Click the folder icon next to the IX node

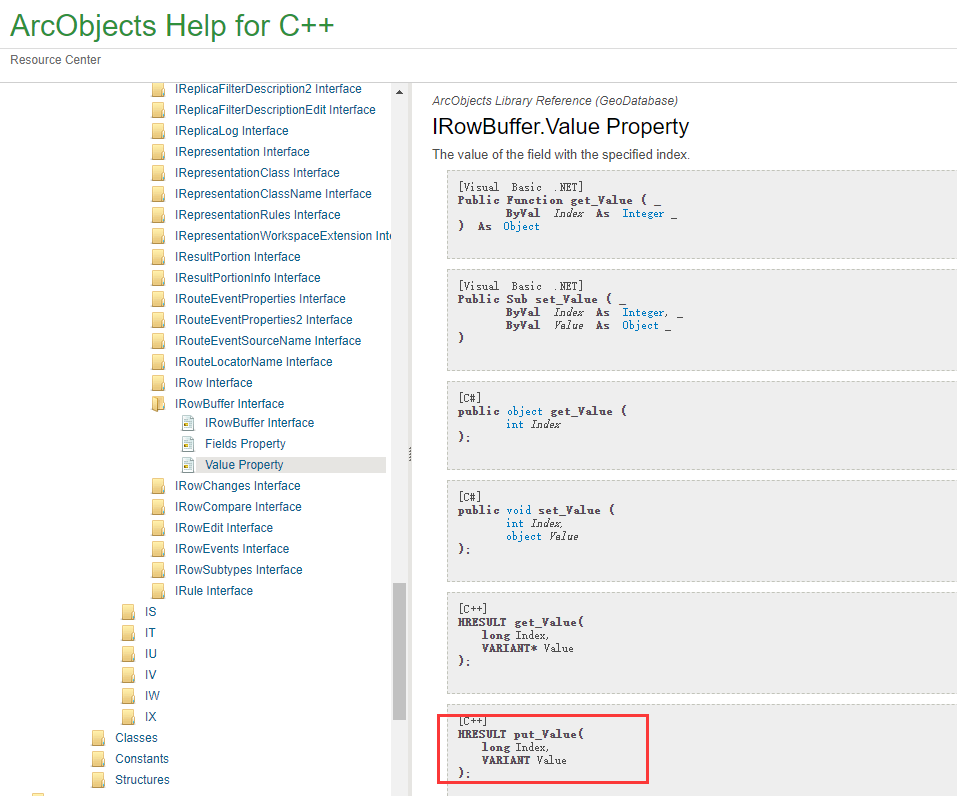pyautogui.click(x=128, y=716)
